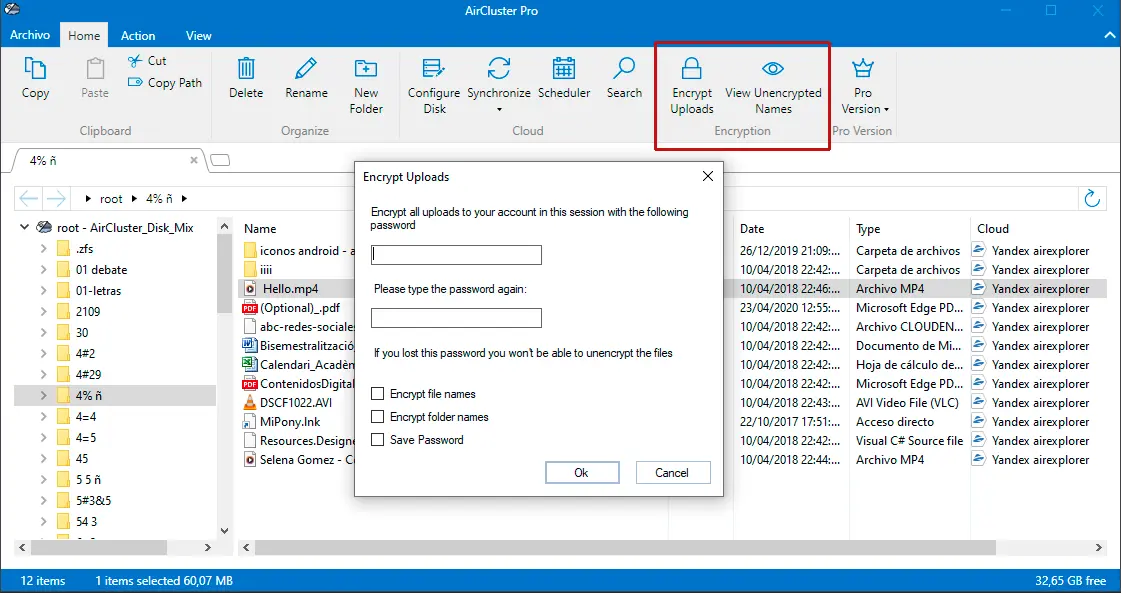Close the '4% ñ' tab
1121x593 pixels.
(x=194, y=161)
